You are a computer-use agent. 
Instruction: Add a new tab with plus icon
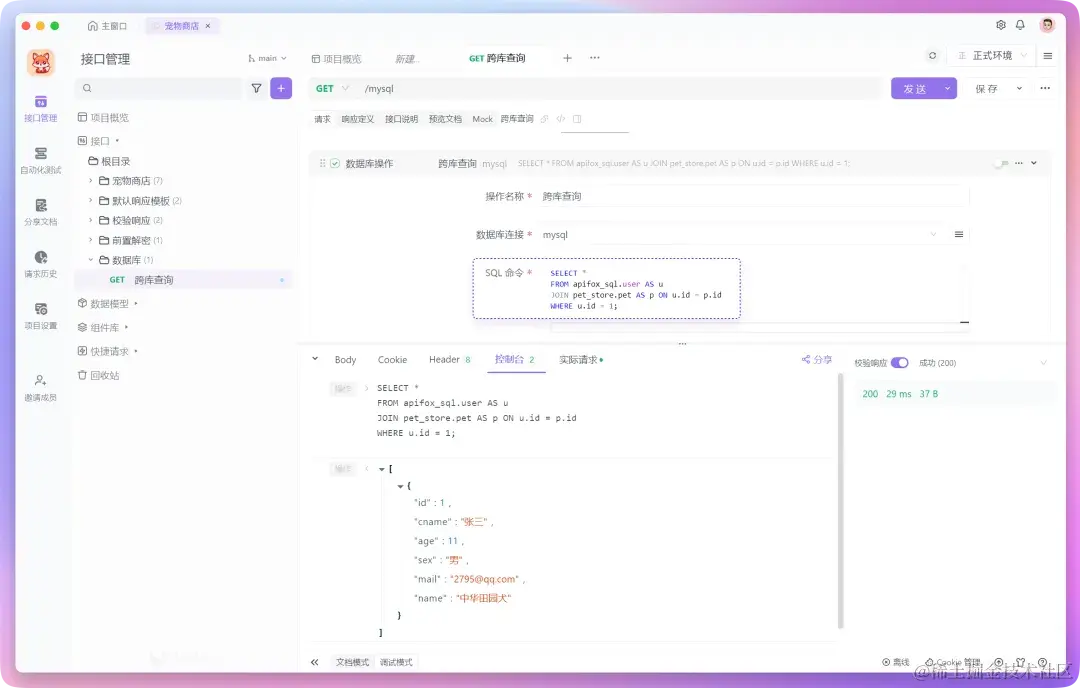coord(568,58)
